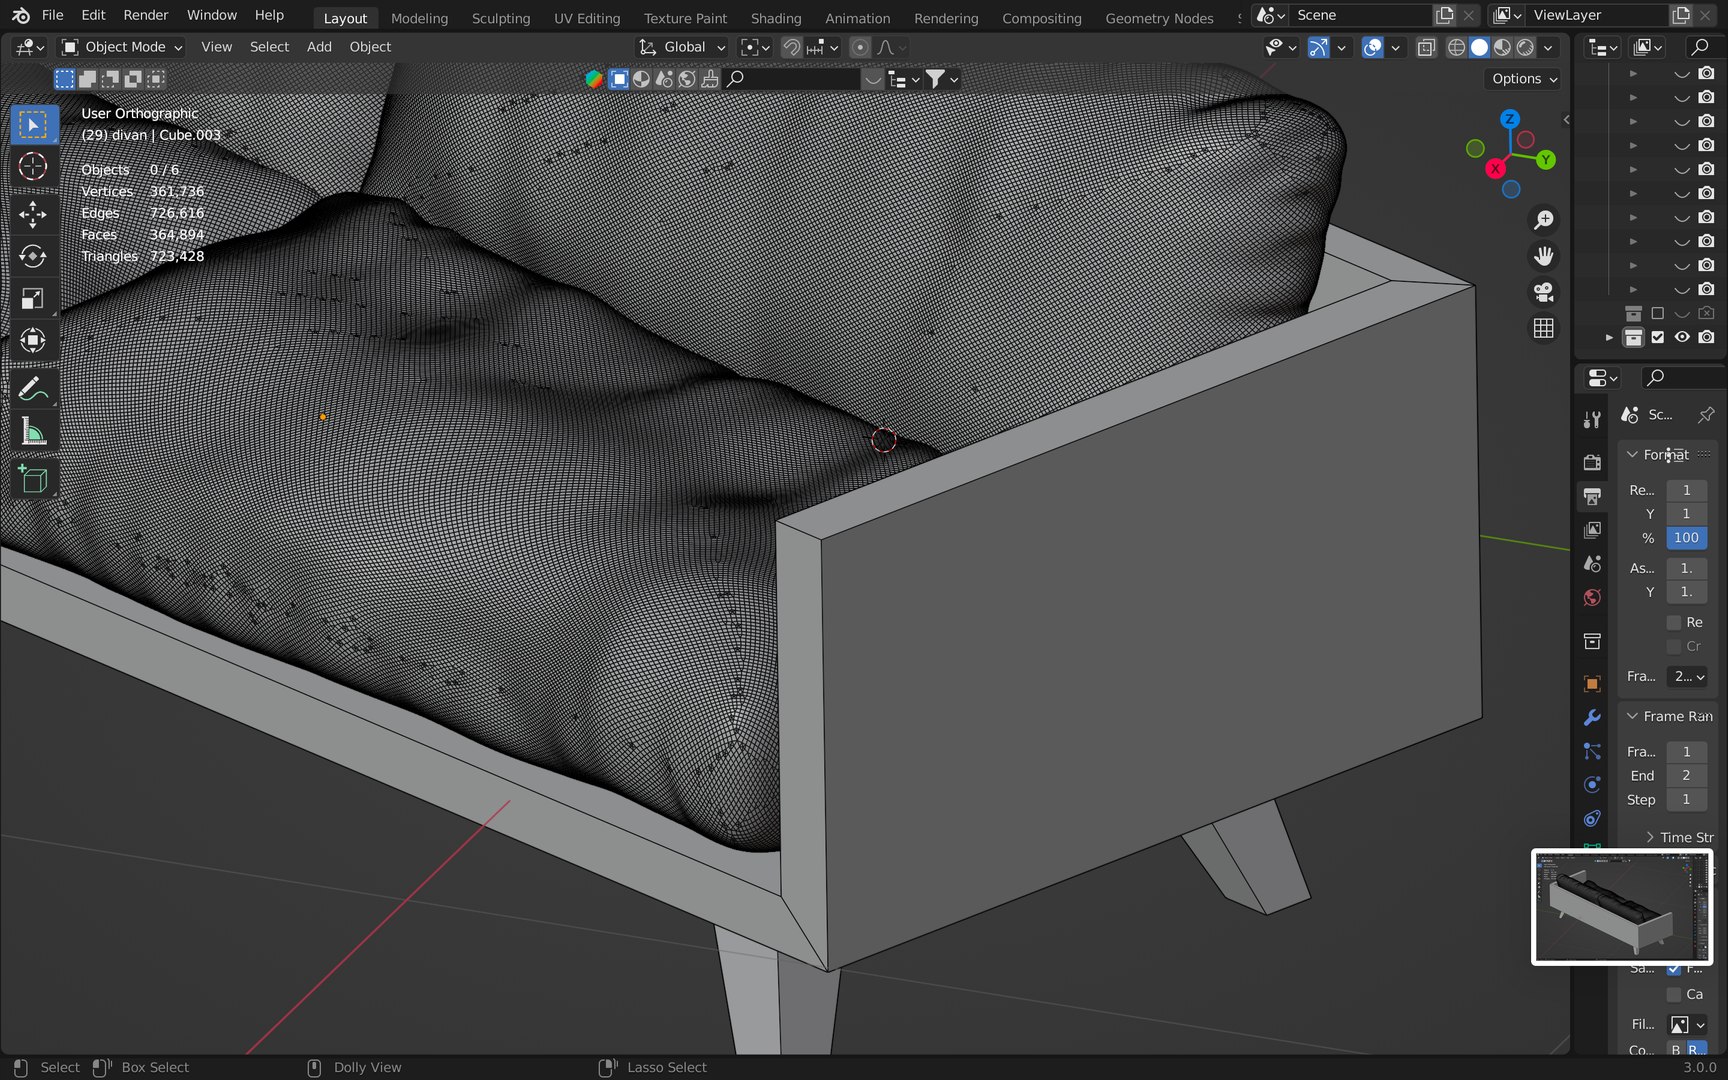Hide the bottom collection with eye icon

pos(1682,337)
